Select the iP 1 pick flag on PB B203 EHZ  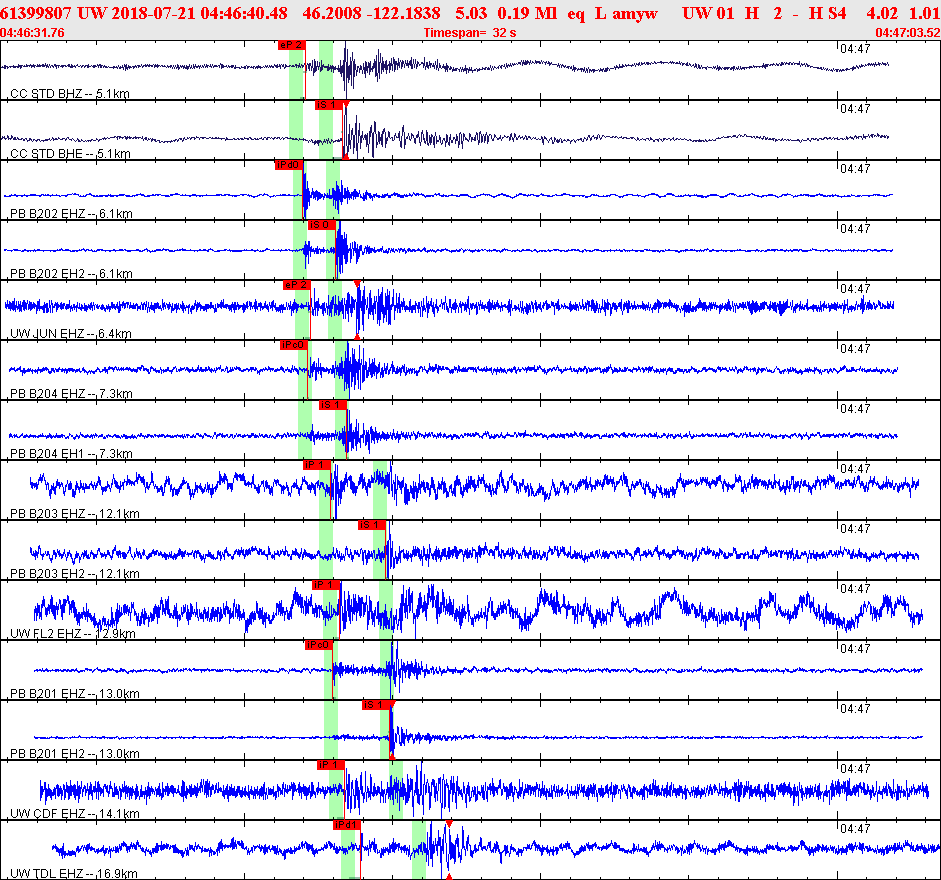coord(317,465)
